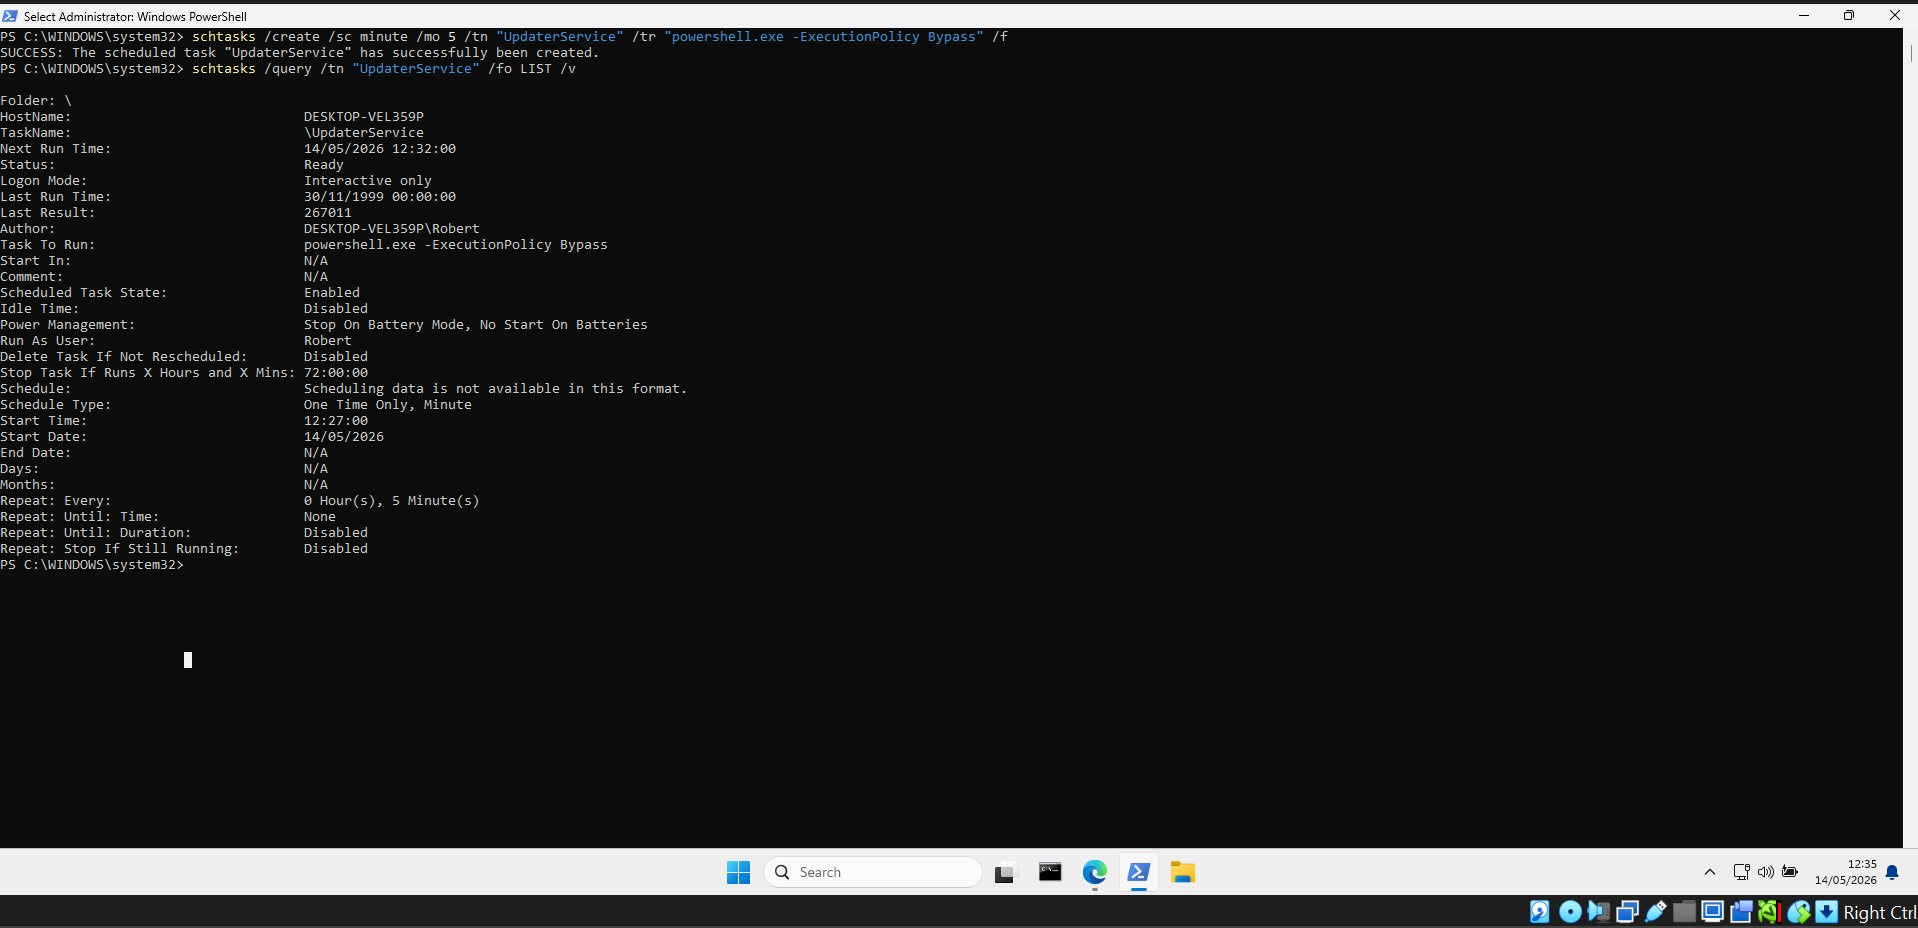The height and width of the screenshot is (928, 1918).
Task: Click the VirtualBox USB indicator
Action: point(1656,912)
